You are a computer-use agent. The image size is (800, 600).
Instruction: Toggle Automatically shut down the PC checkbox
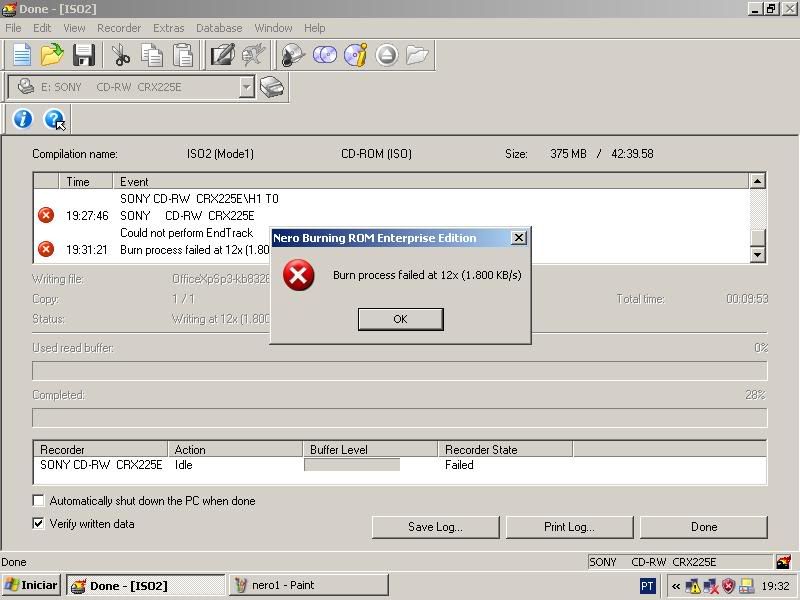tap(38, 501)
